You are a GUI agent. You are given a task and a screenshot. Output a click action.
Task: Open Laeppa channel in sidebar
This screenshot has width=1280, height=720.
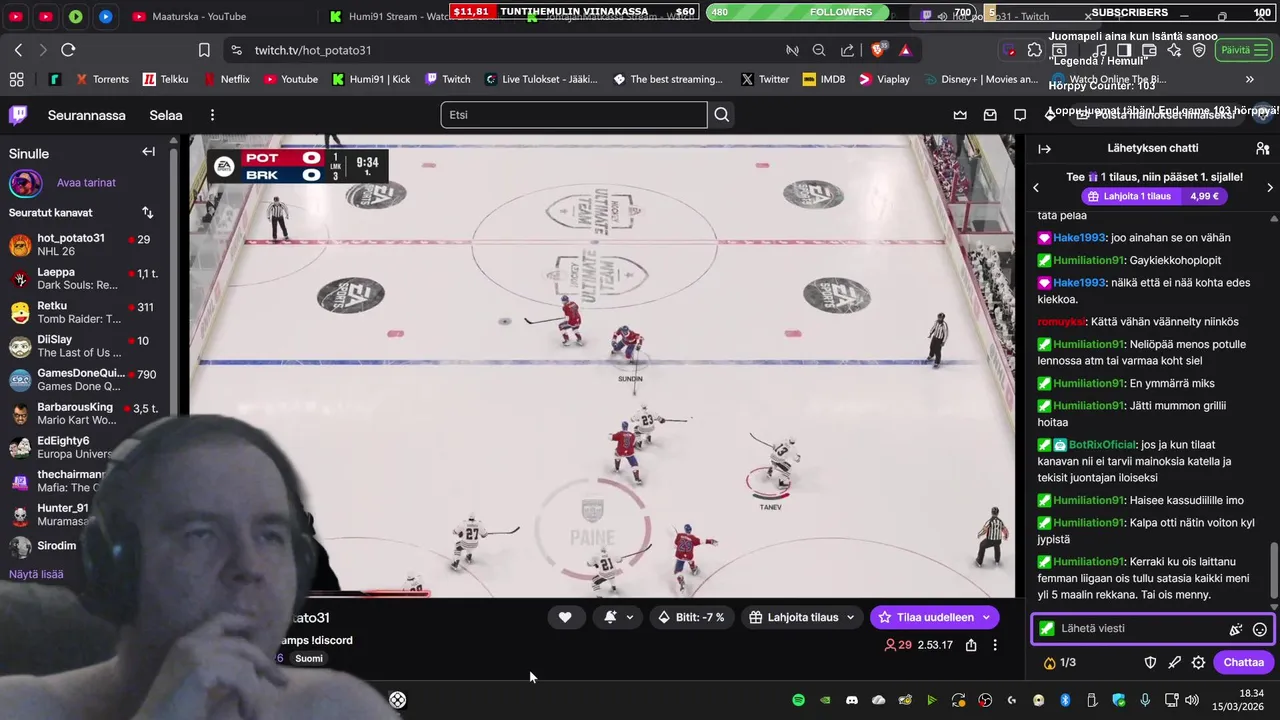pyautogui.click(x=85, y=278)
